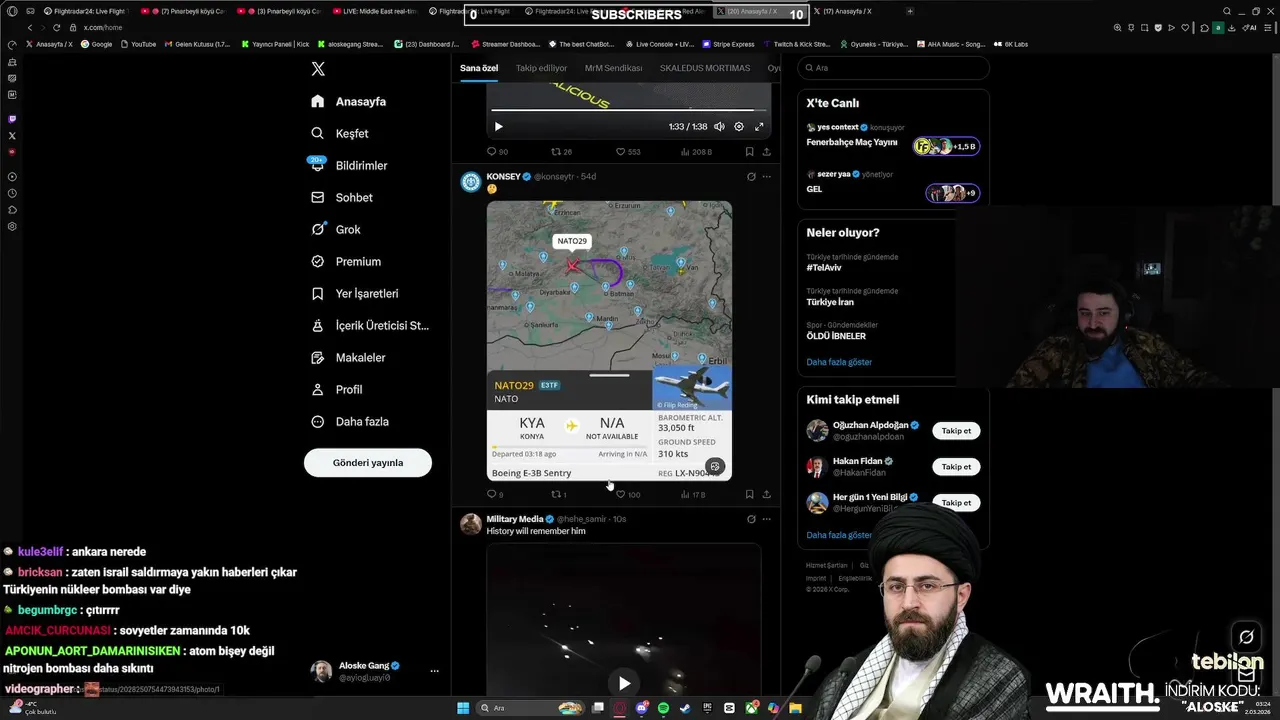
Task: Open Discord from the taskbar
Action: pyautogui.click(x=642, y=708)
